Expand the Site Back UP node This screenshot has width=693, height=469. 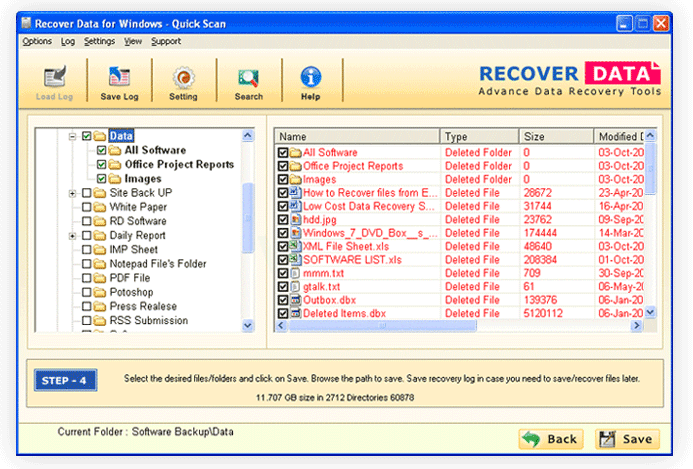tap(72, 193)
